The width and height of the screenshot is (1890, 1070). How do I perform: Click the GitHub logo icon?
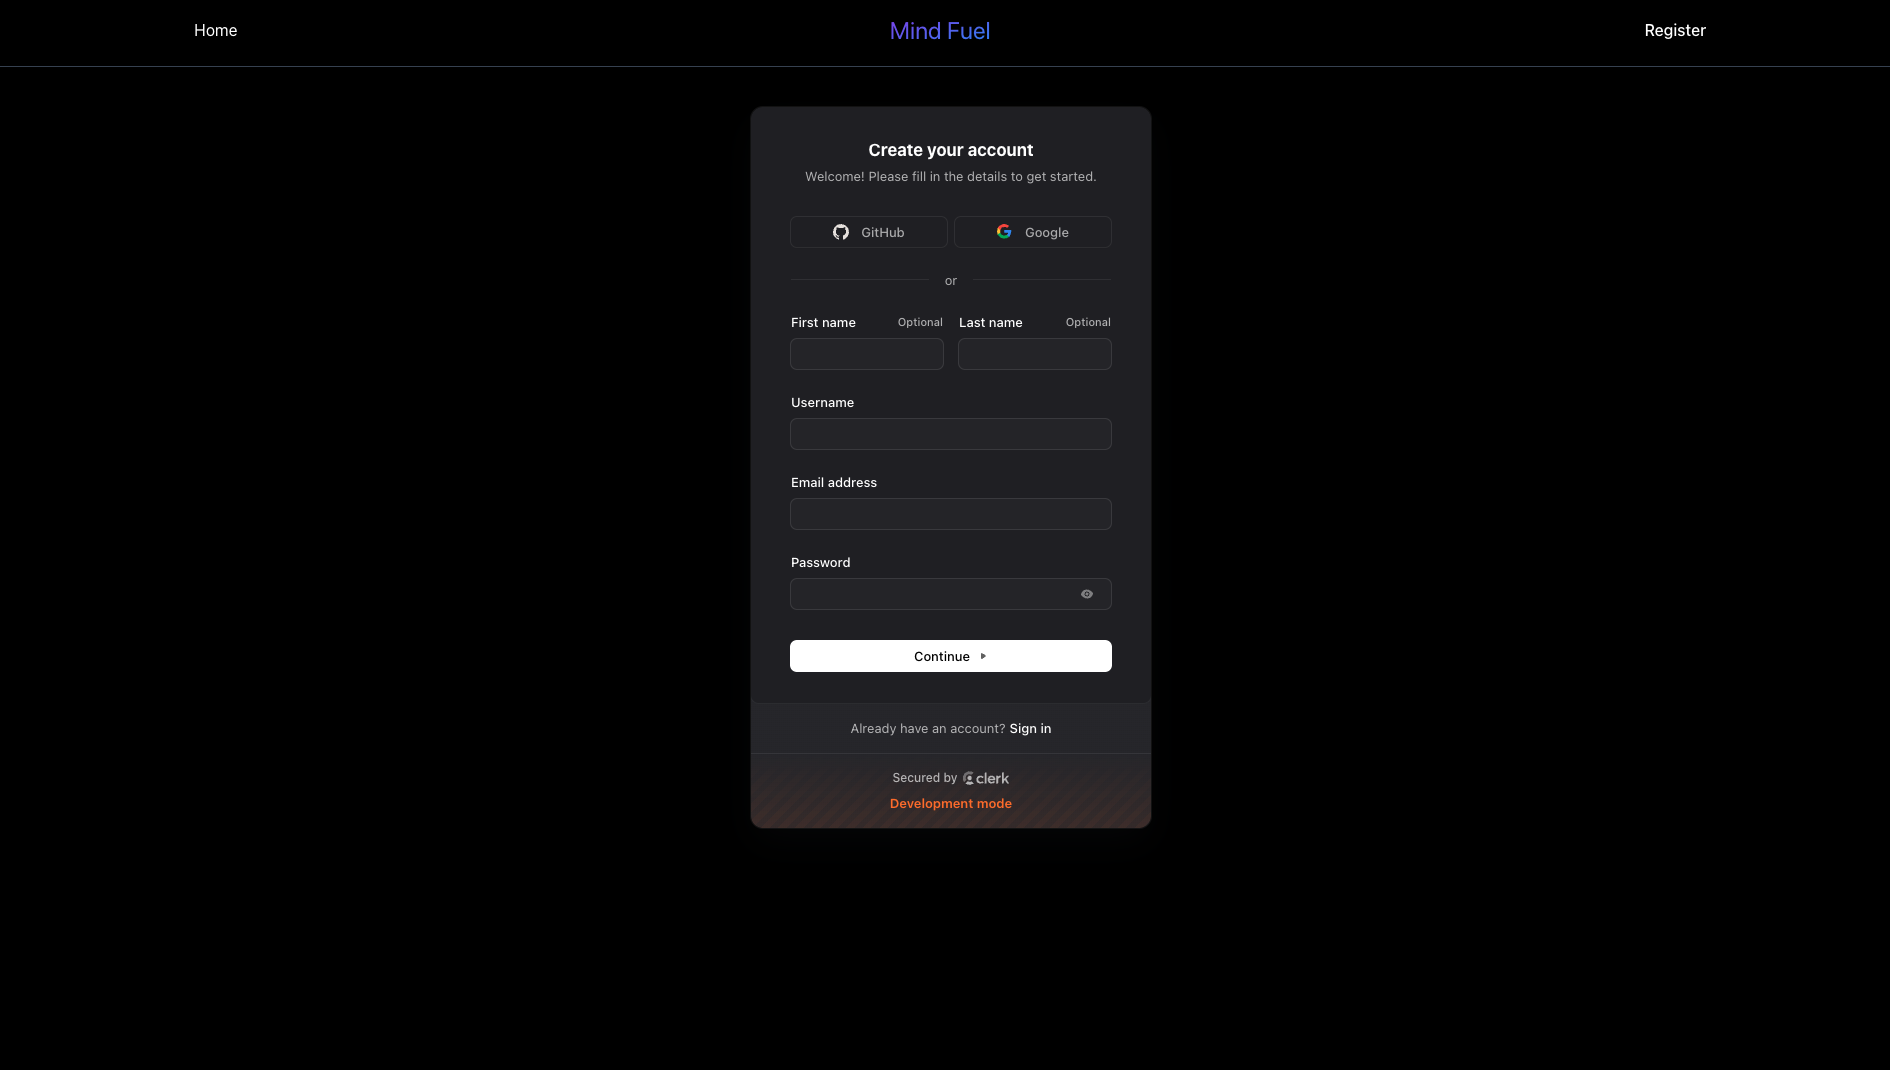841,232
